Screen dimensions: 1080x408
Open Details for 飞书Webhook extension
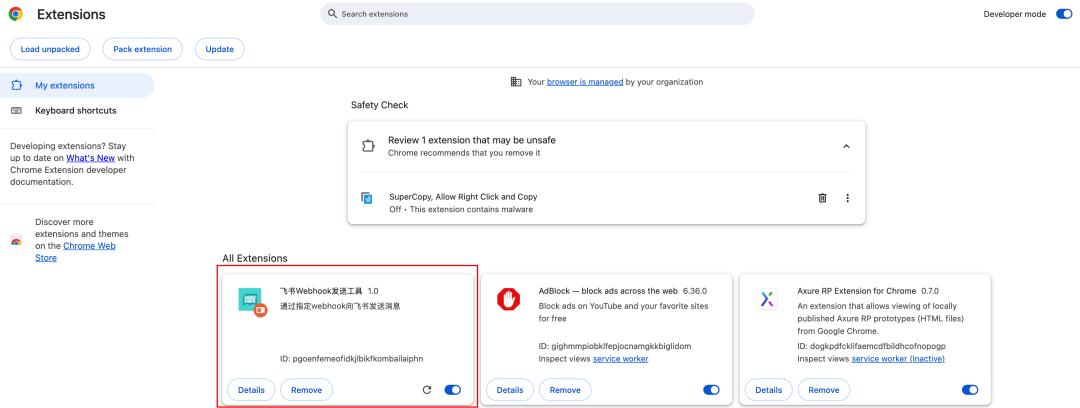tap(251, 390)
